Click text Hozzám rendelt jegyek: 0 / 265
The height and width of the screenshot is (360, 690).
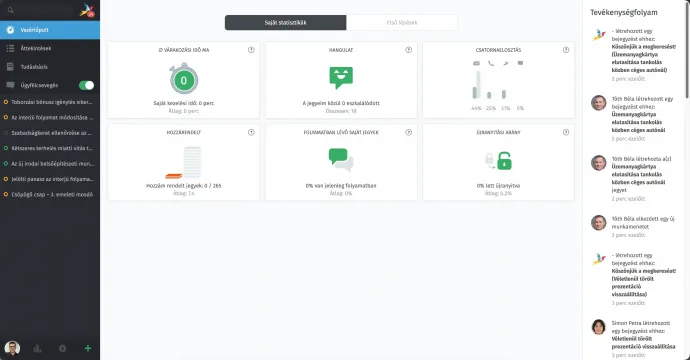(x=184, y=186)
